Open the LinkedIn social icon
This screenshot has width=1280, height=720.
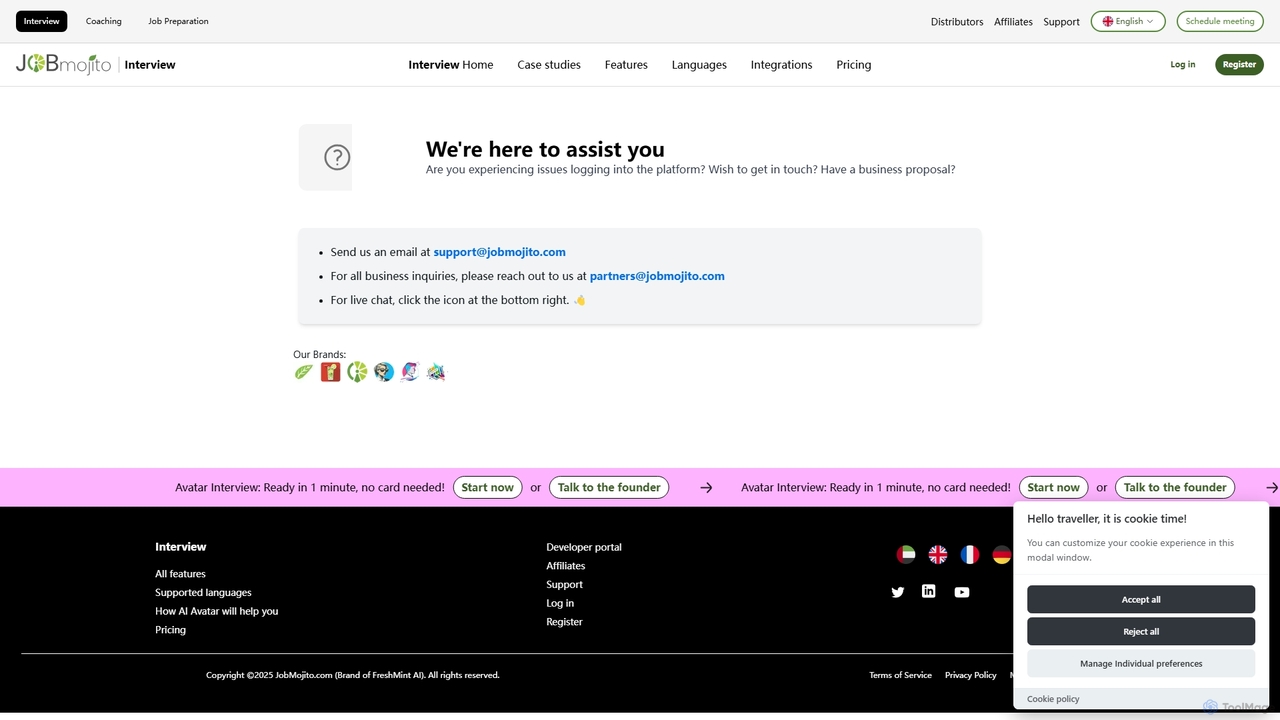pyautogui.click(x=929, y=591)
